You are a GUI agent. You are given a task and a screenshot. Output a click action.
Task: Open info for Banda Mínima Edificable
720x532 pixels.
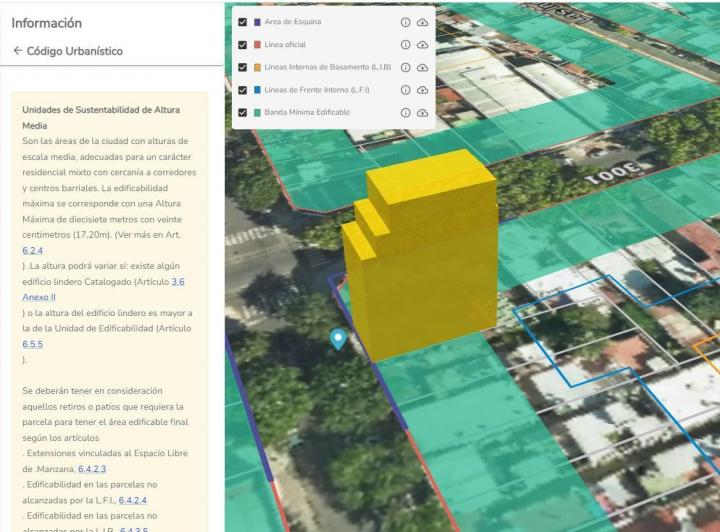405,112
